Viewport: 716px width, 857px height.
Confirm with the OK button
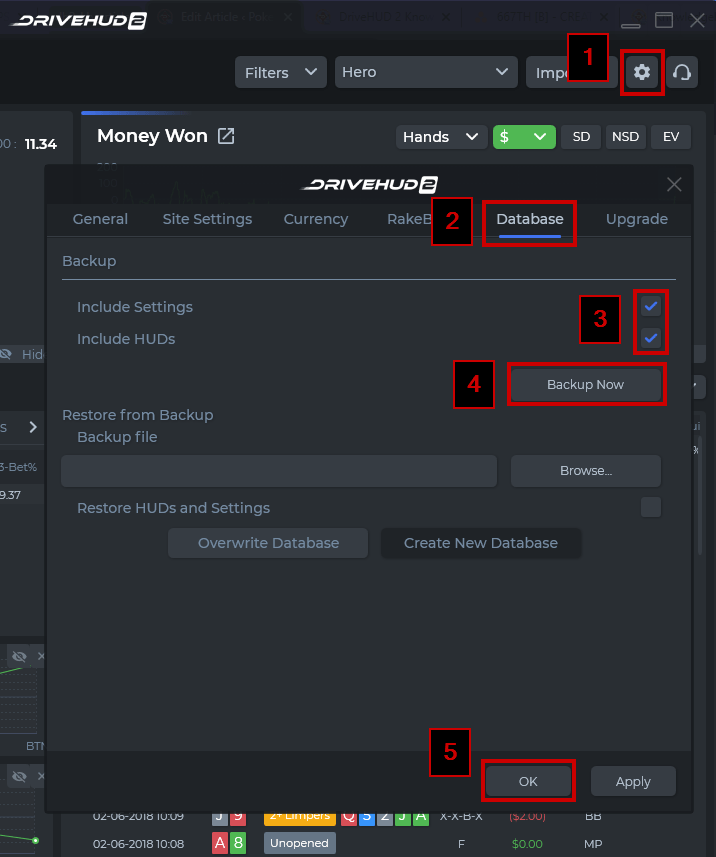point(528,782)
